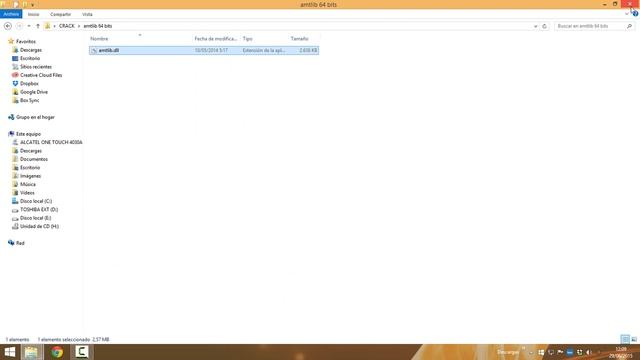The width and height of the screenshot is (640, 360).
Task: Click the Dropbox icon in the sidebar
Action: [15, 84]
